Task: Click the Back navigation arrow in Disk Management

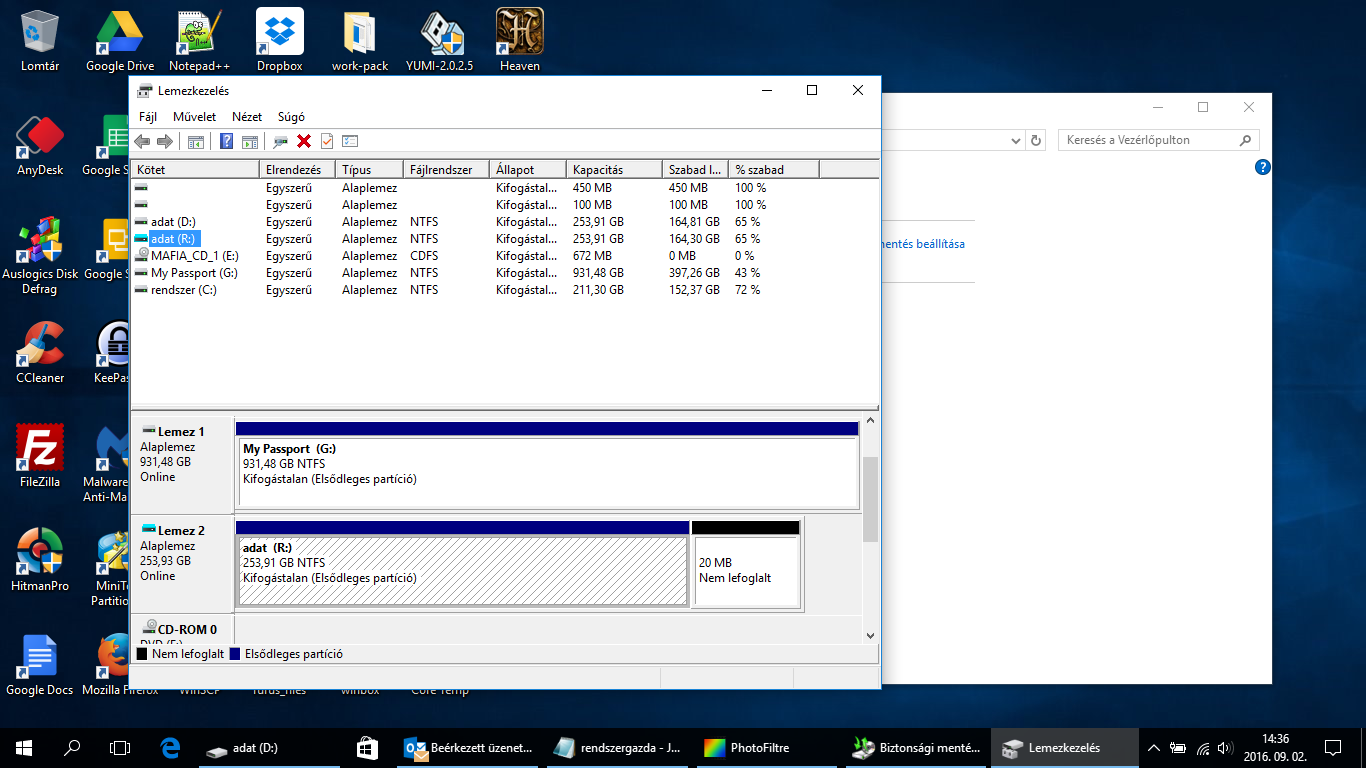Action: (141, 141)
